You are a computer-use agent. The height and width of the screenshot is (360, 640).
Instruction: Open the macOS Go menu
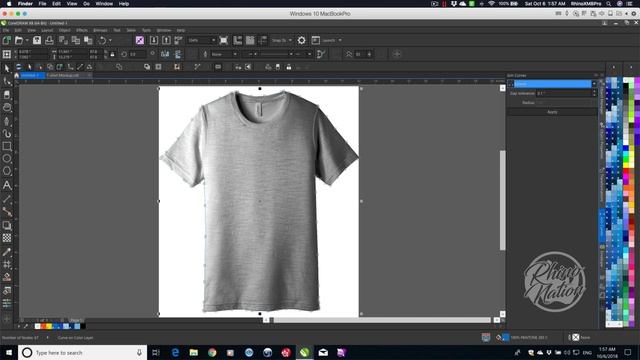tap(86, 4)
